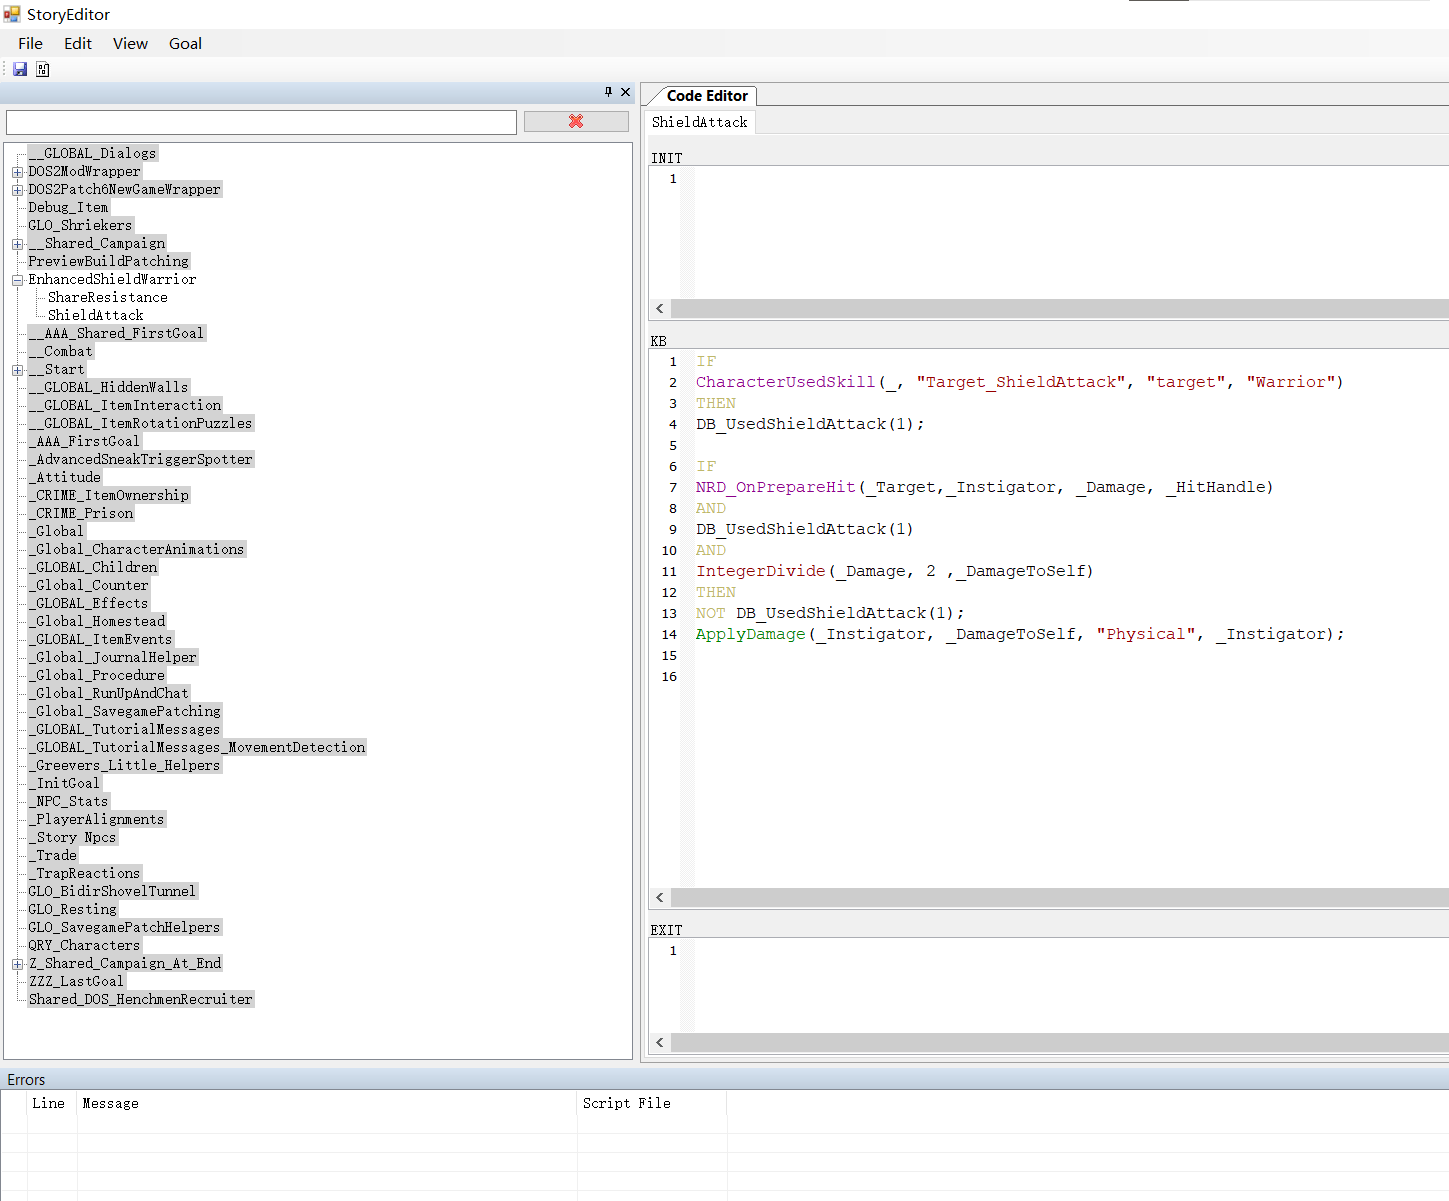Select __GLOBAL_Dialogs in the tree
Viewport: 1449px width, 1201px height.
pos(92,153)
